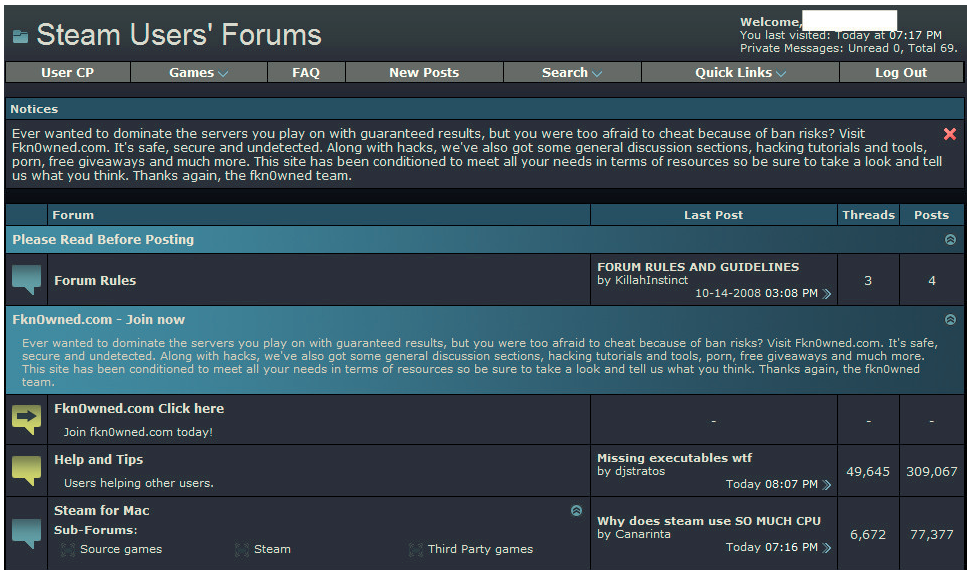Image resolution: width=971 pixels, height=578 pixels.
Task: Click the Threads column header
Action: coord(868,215)
